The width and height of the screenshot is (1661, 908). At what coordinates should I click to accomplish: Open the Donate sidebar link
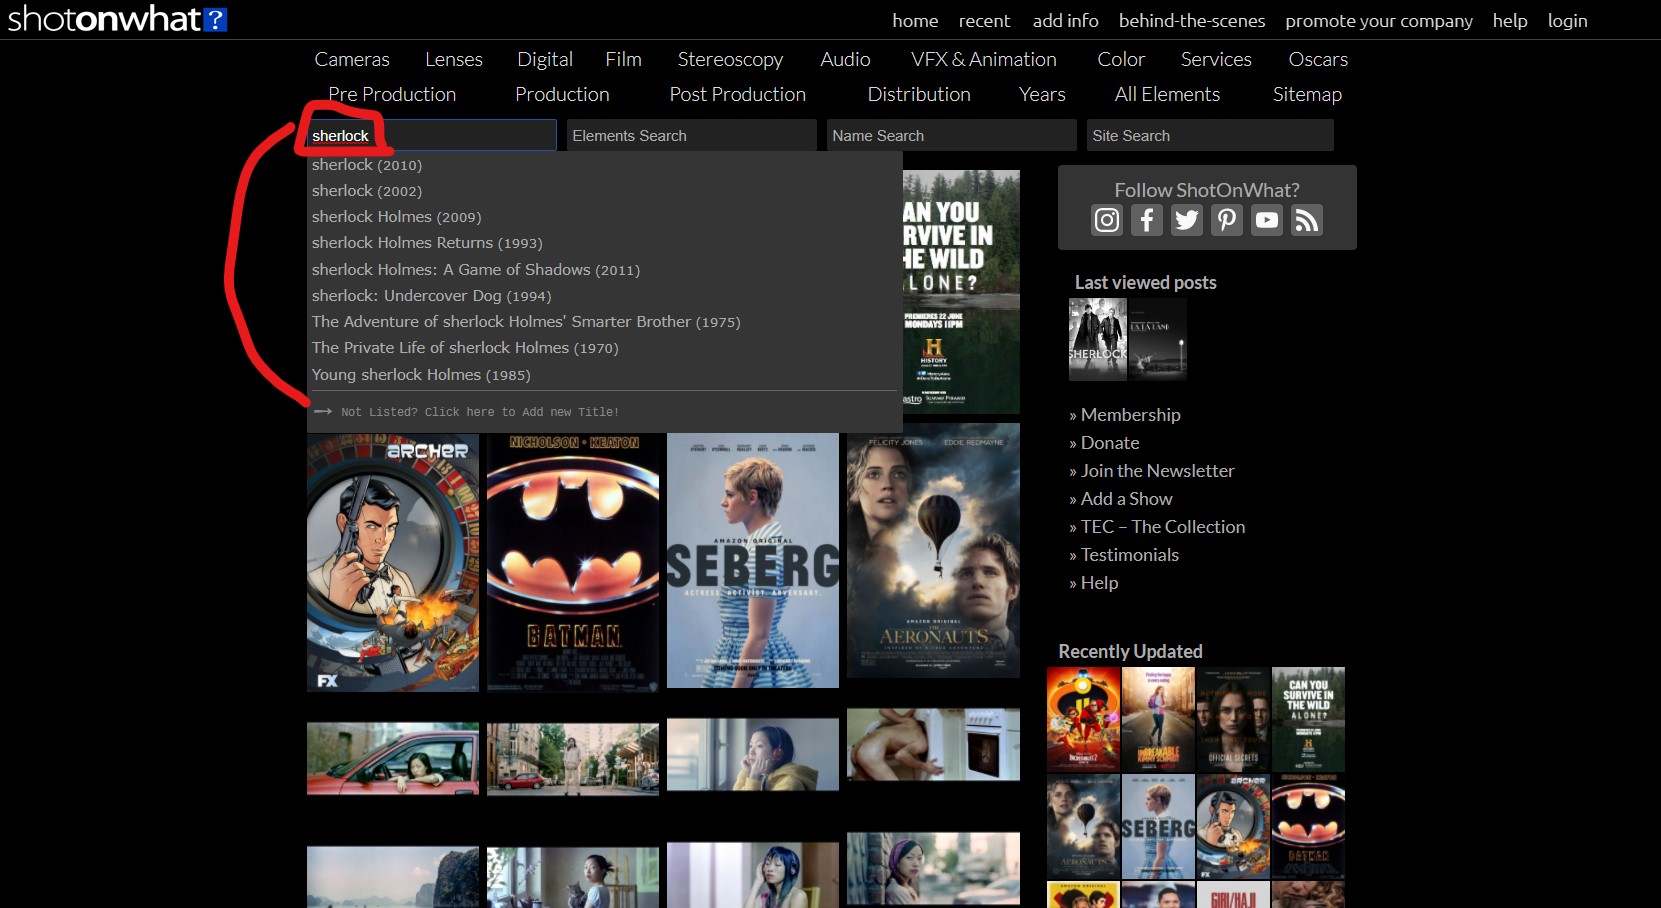tap(1110, 443)
